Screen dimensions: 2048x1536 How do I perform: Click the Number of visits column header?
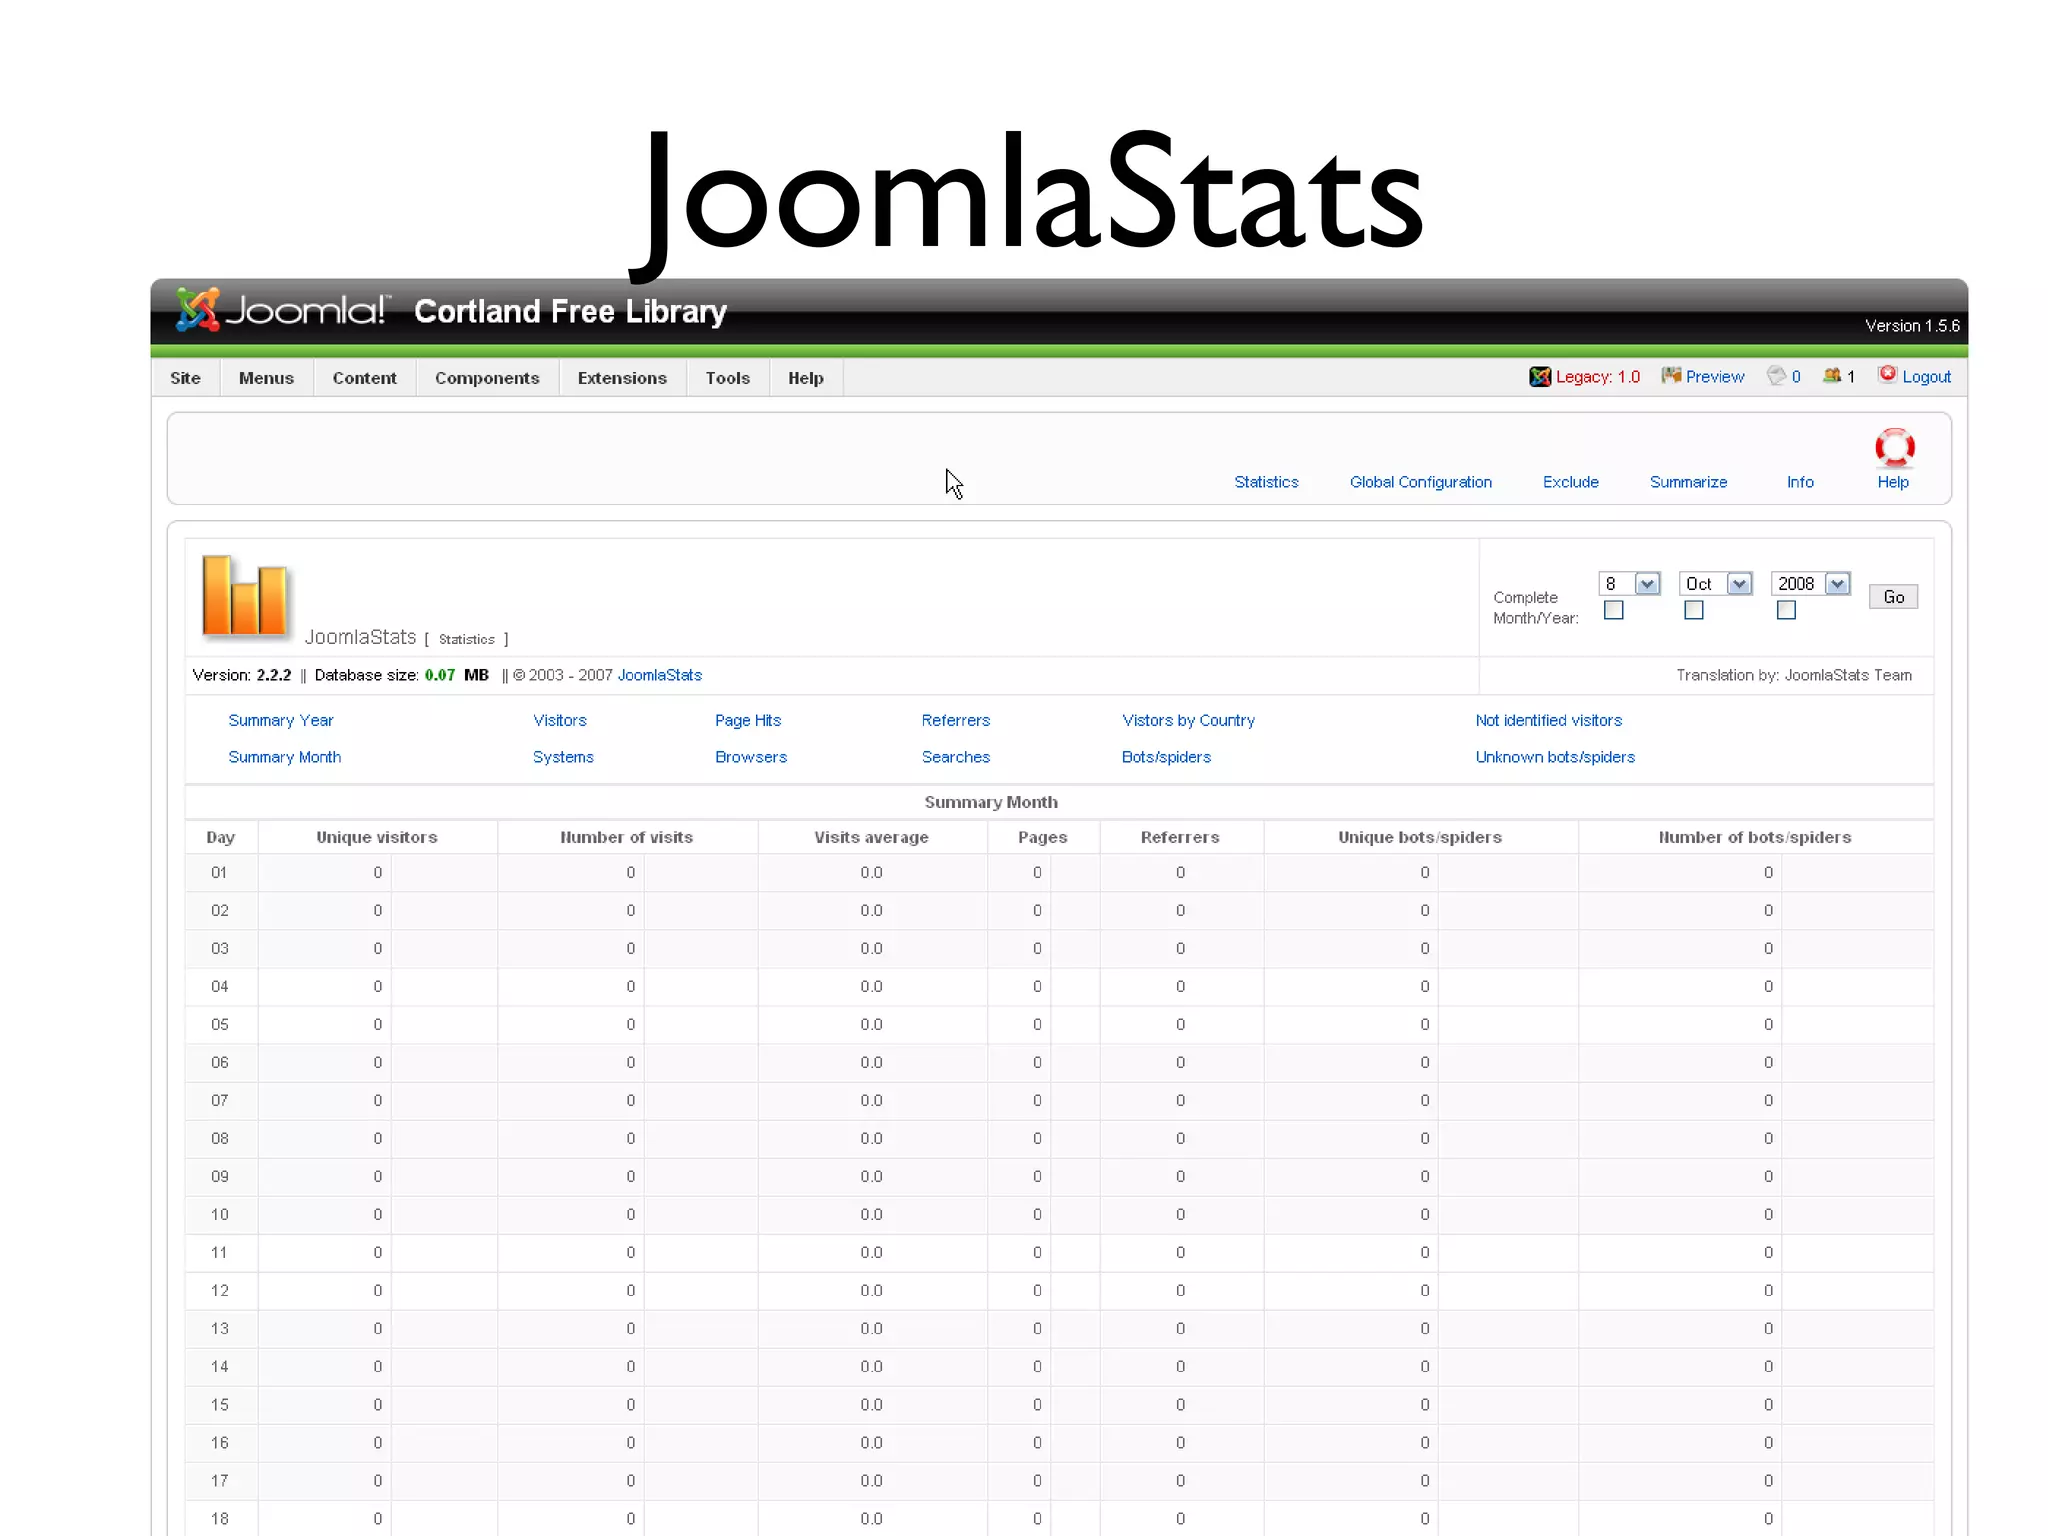point(626,837)
